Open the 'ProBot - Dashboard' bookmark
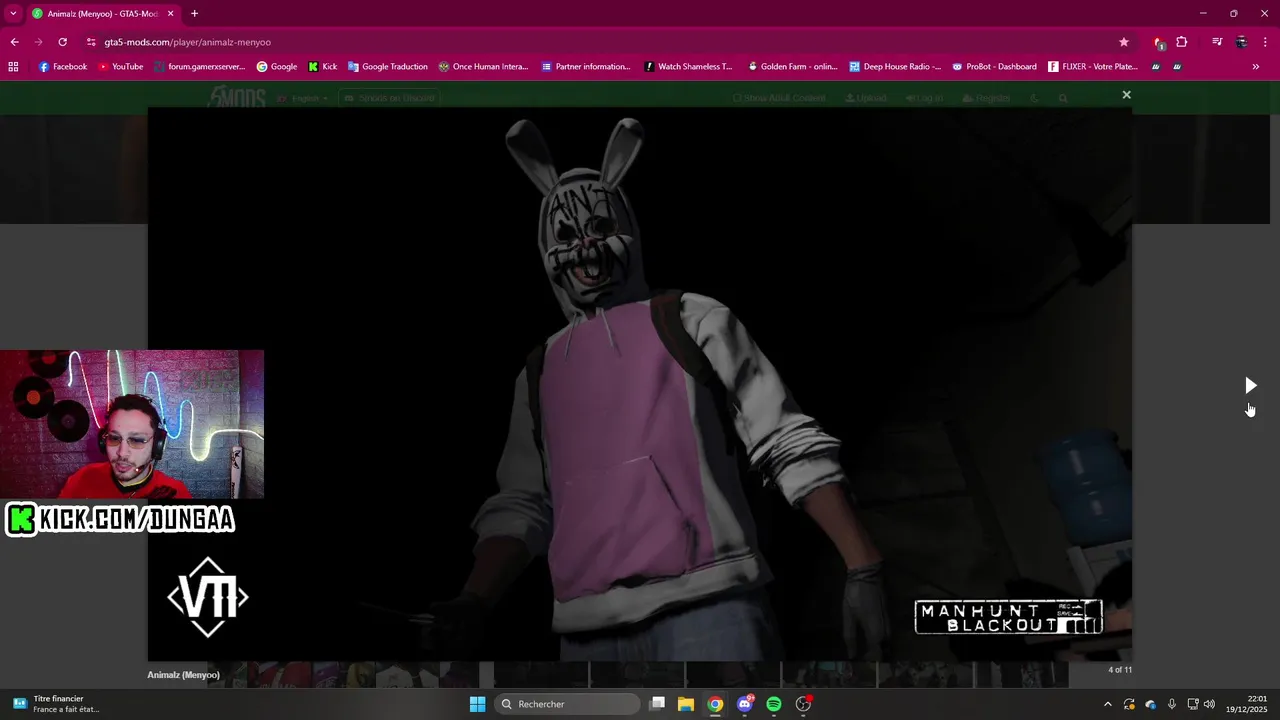Viewport: 1280px width, 720px height. click(994, 67)
